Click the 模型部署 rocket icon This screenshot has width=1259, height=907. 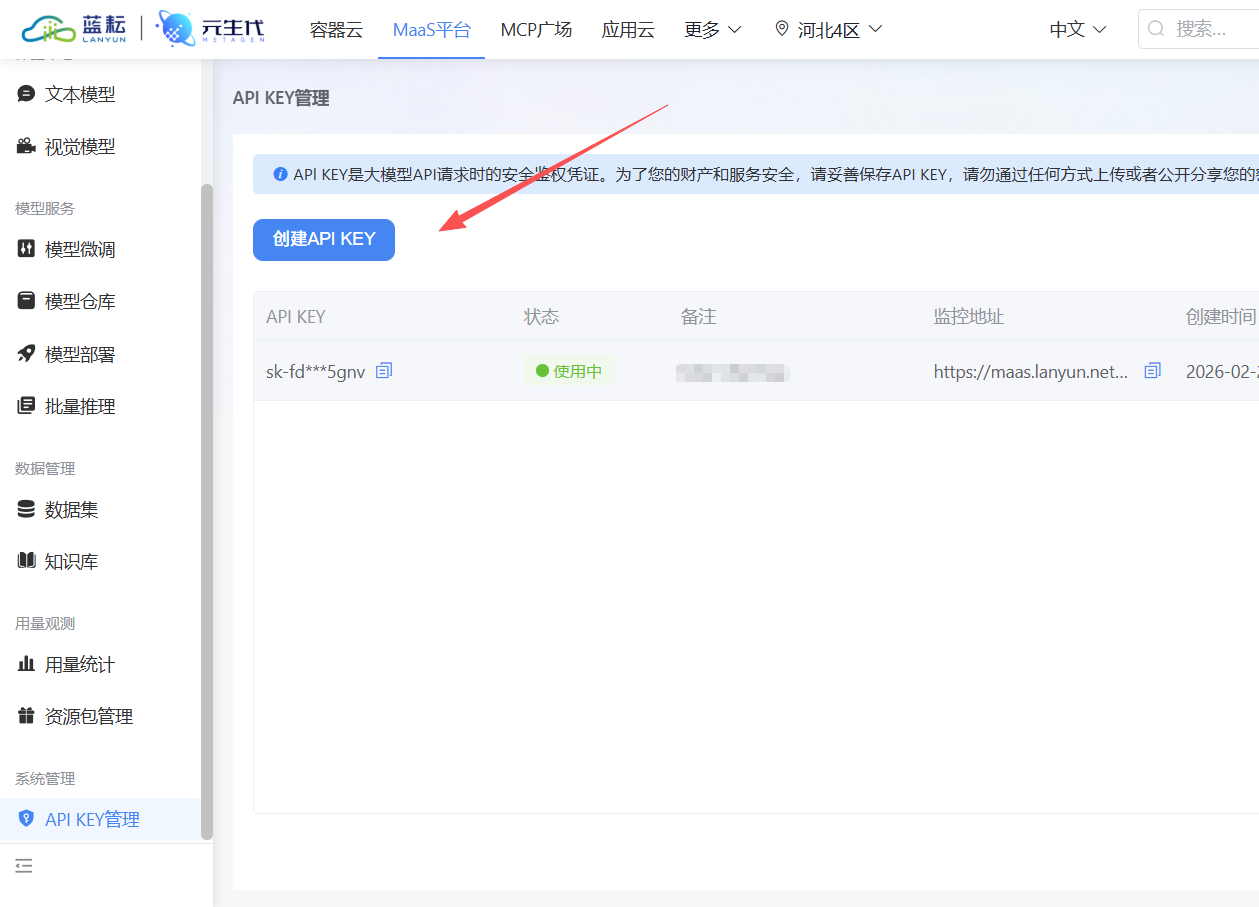point(27,354)
